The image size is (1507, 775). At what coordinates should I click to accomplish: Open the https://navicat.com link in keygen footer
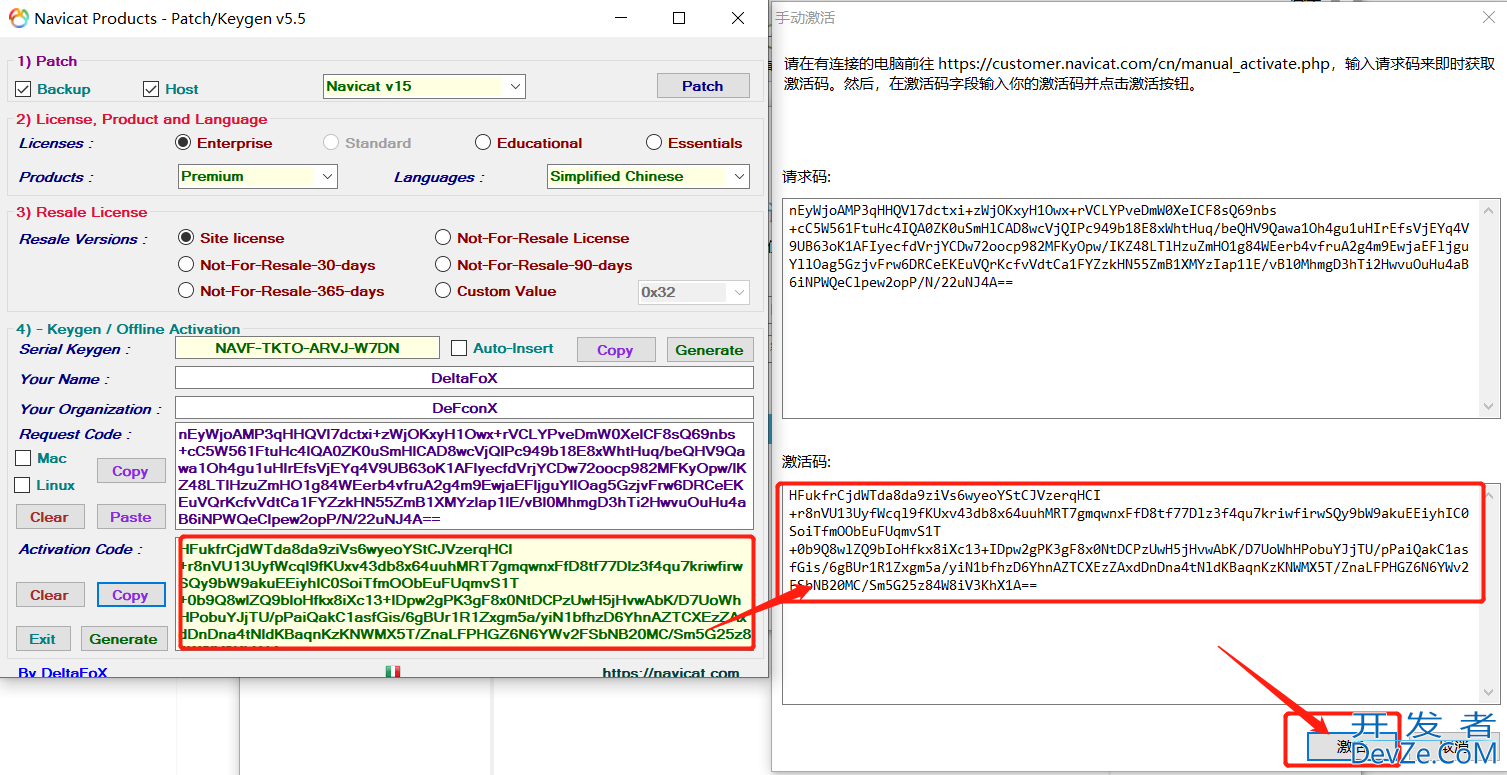click(671, 673)
